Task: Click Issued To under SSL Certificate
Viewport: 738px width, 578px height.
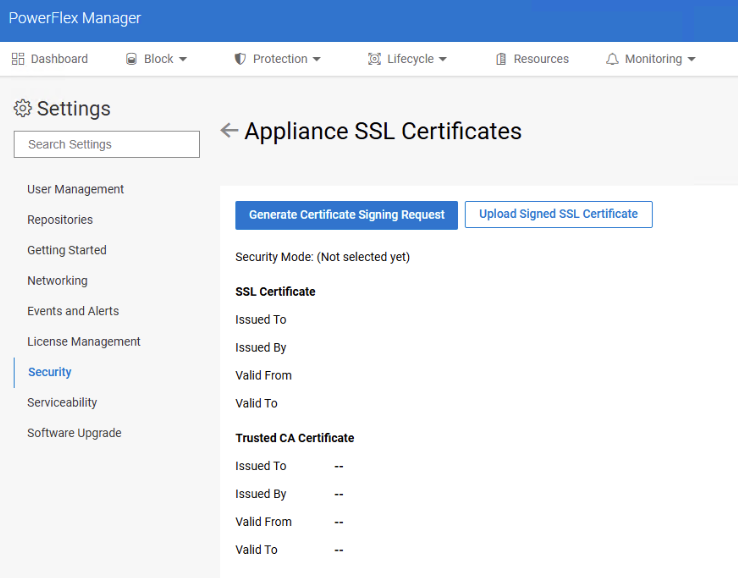Action: tap(261, 320)
